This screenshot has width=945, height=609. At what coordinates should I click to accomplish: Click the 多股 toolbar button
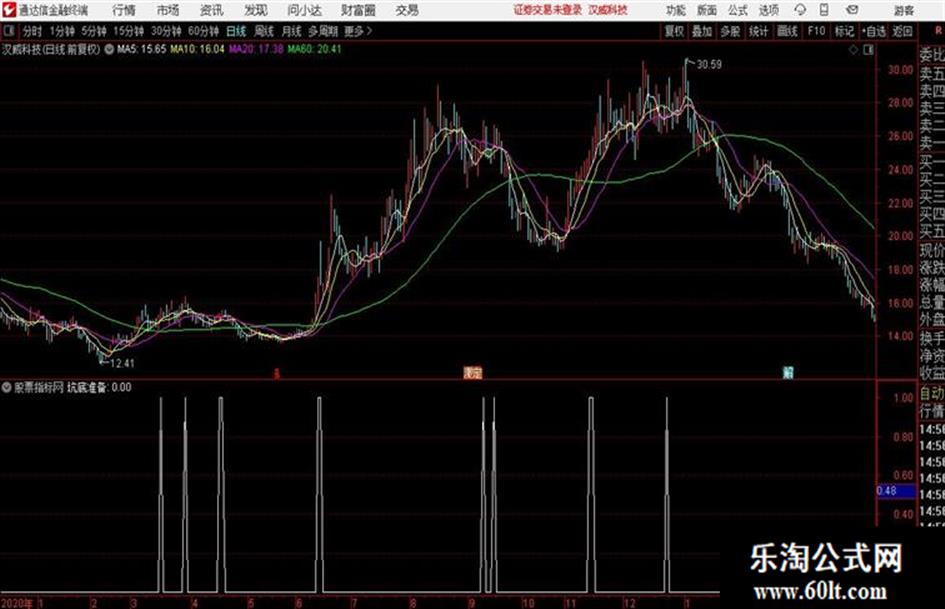(730, 31)
